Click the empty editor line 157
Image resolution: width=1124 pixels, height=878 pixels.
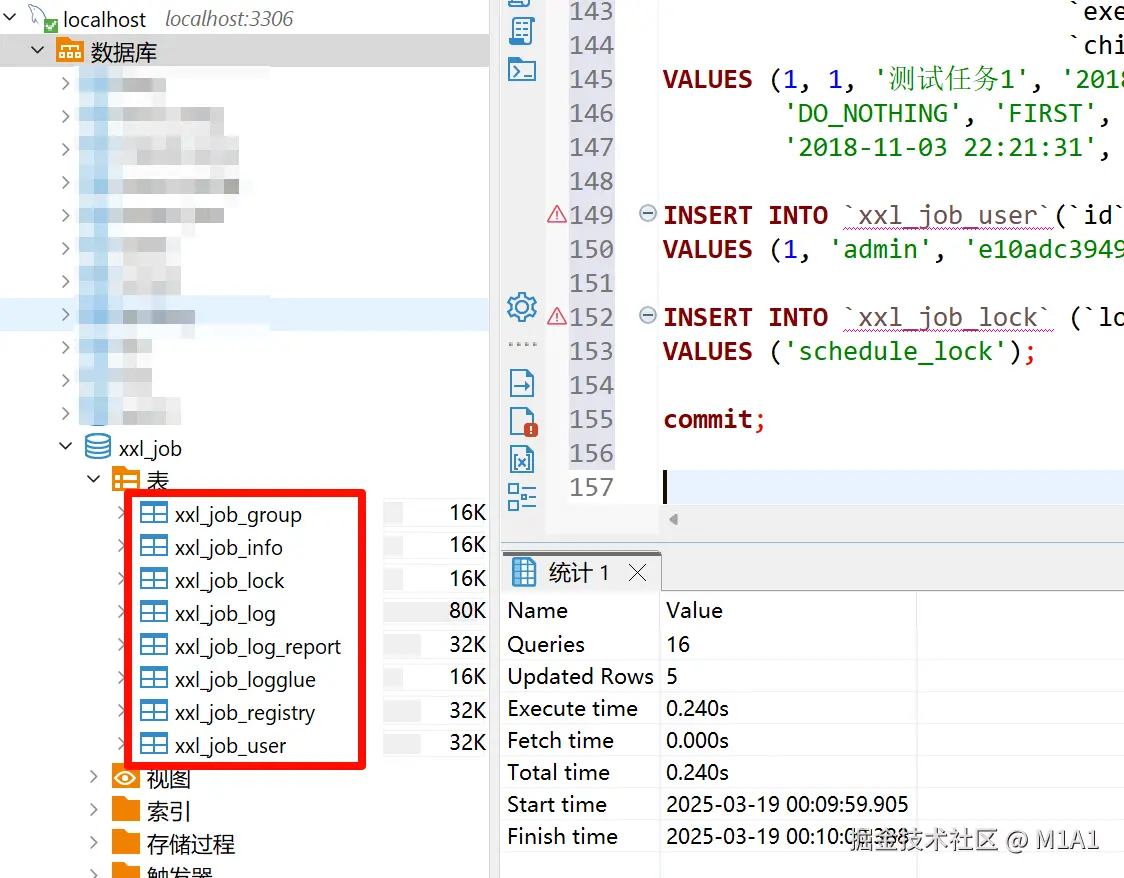[892, 487]
